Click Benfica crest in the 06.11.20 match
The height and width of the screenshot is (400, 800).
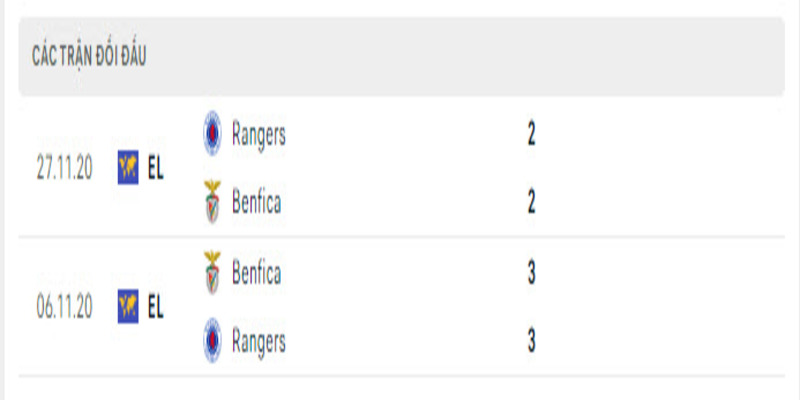(212, 272)
